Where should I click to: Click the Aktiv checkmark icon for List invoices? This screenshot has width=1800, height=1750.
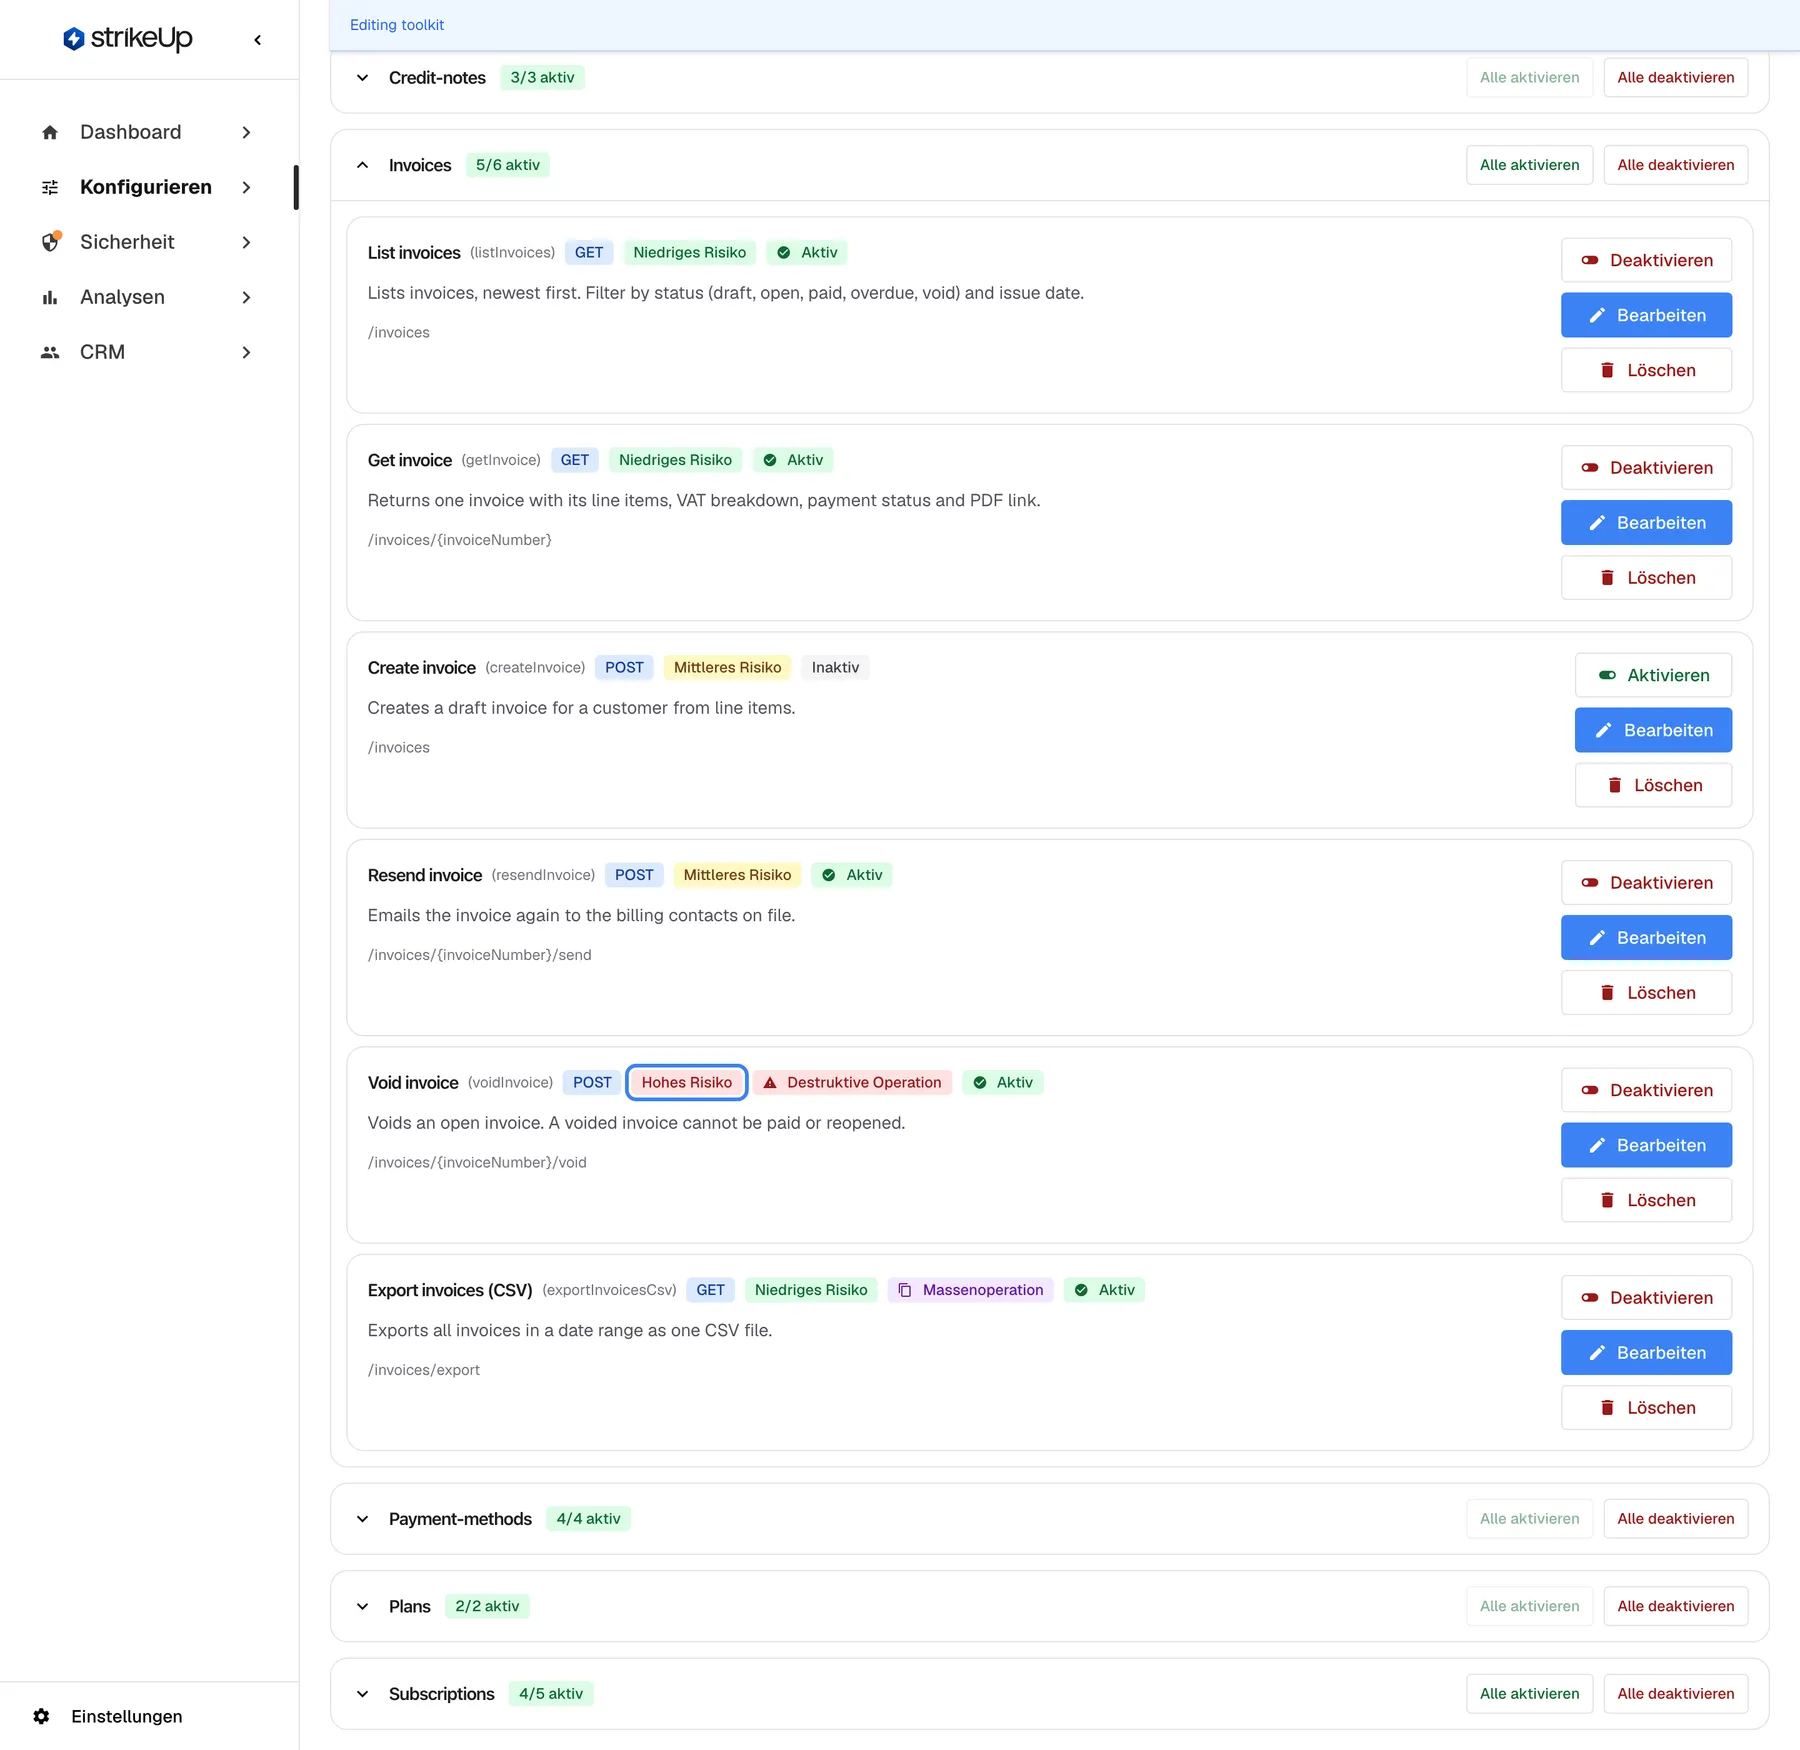coord(784,253)
